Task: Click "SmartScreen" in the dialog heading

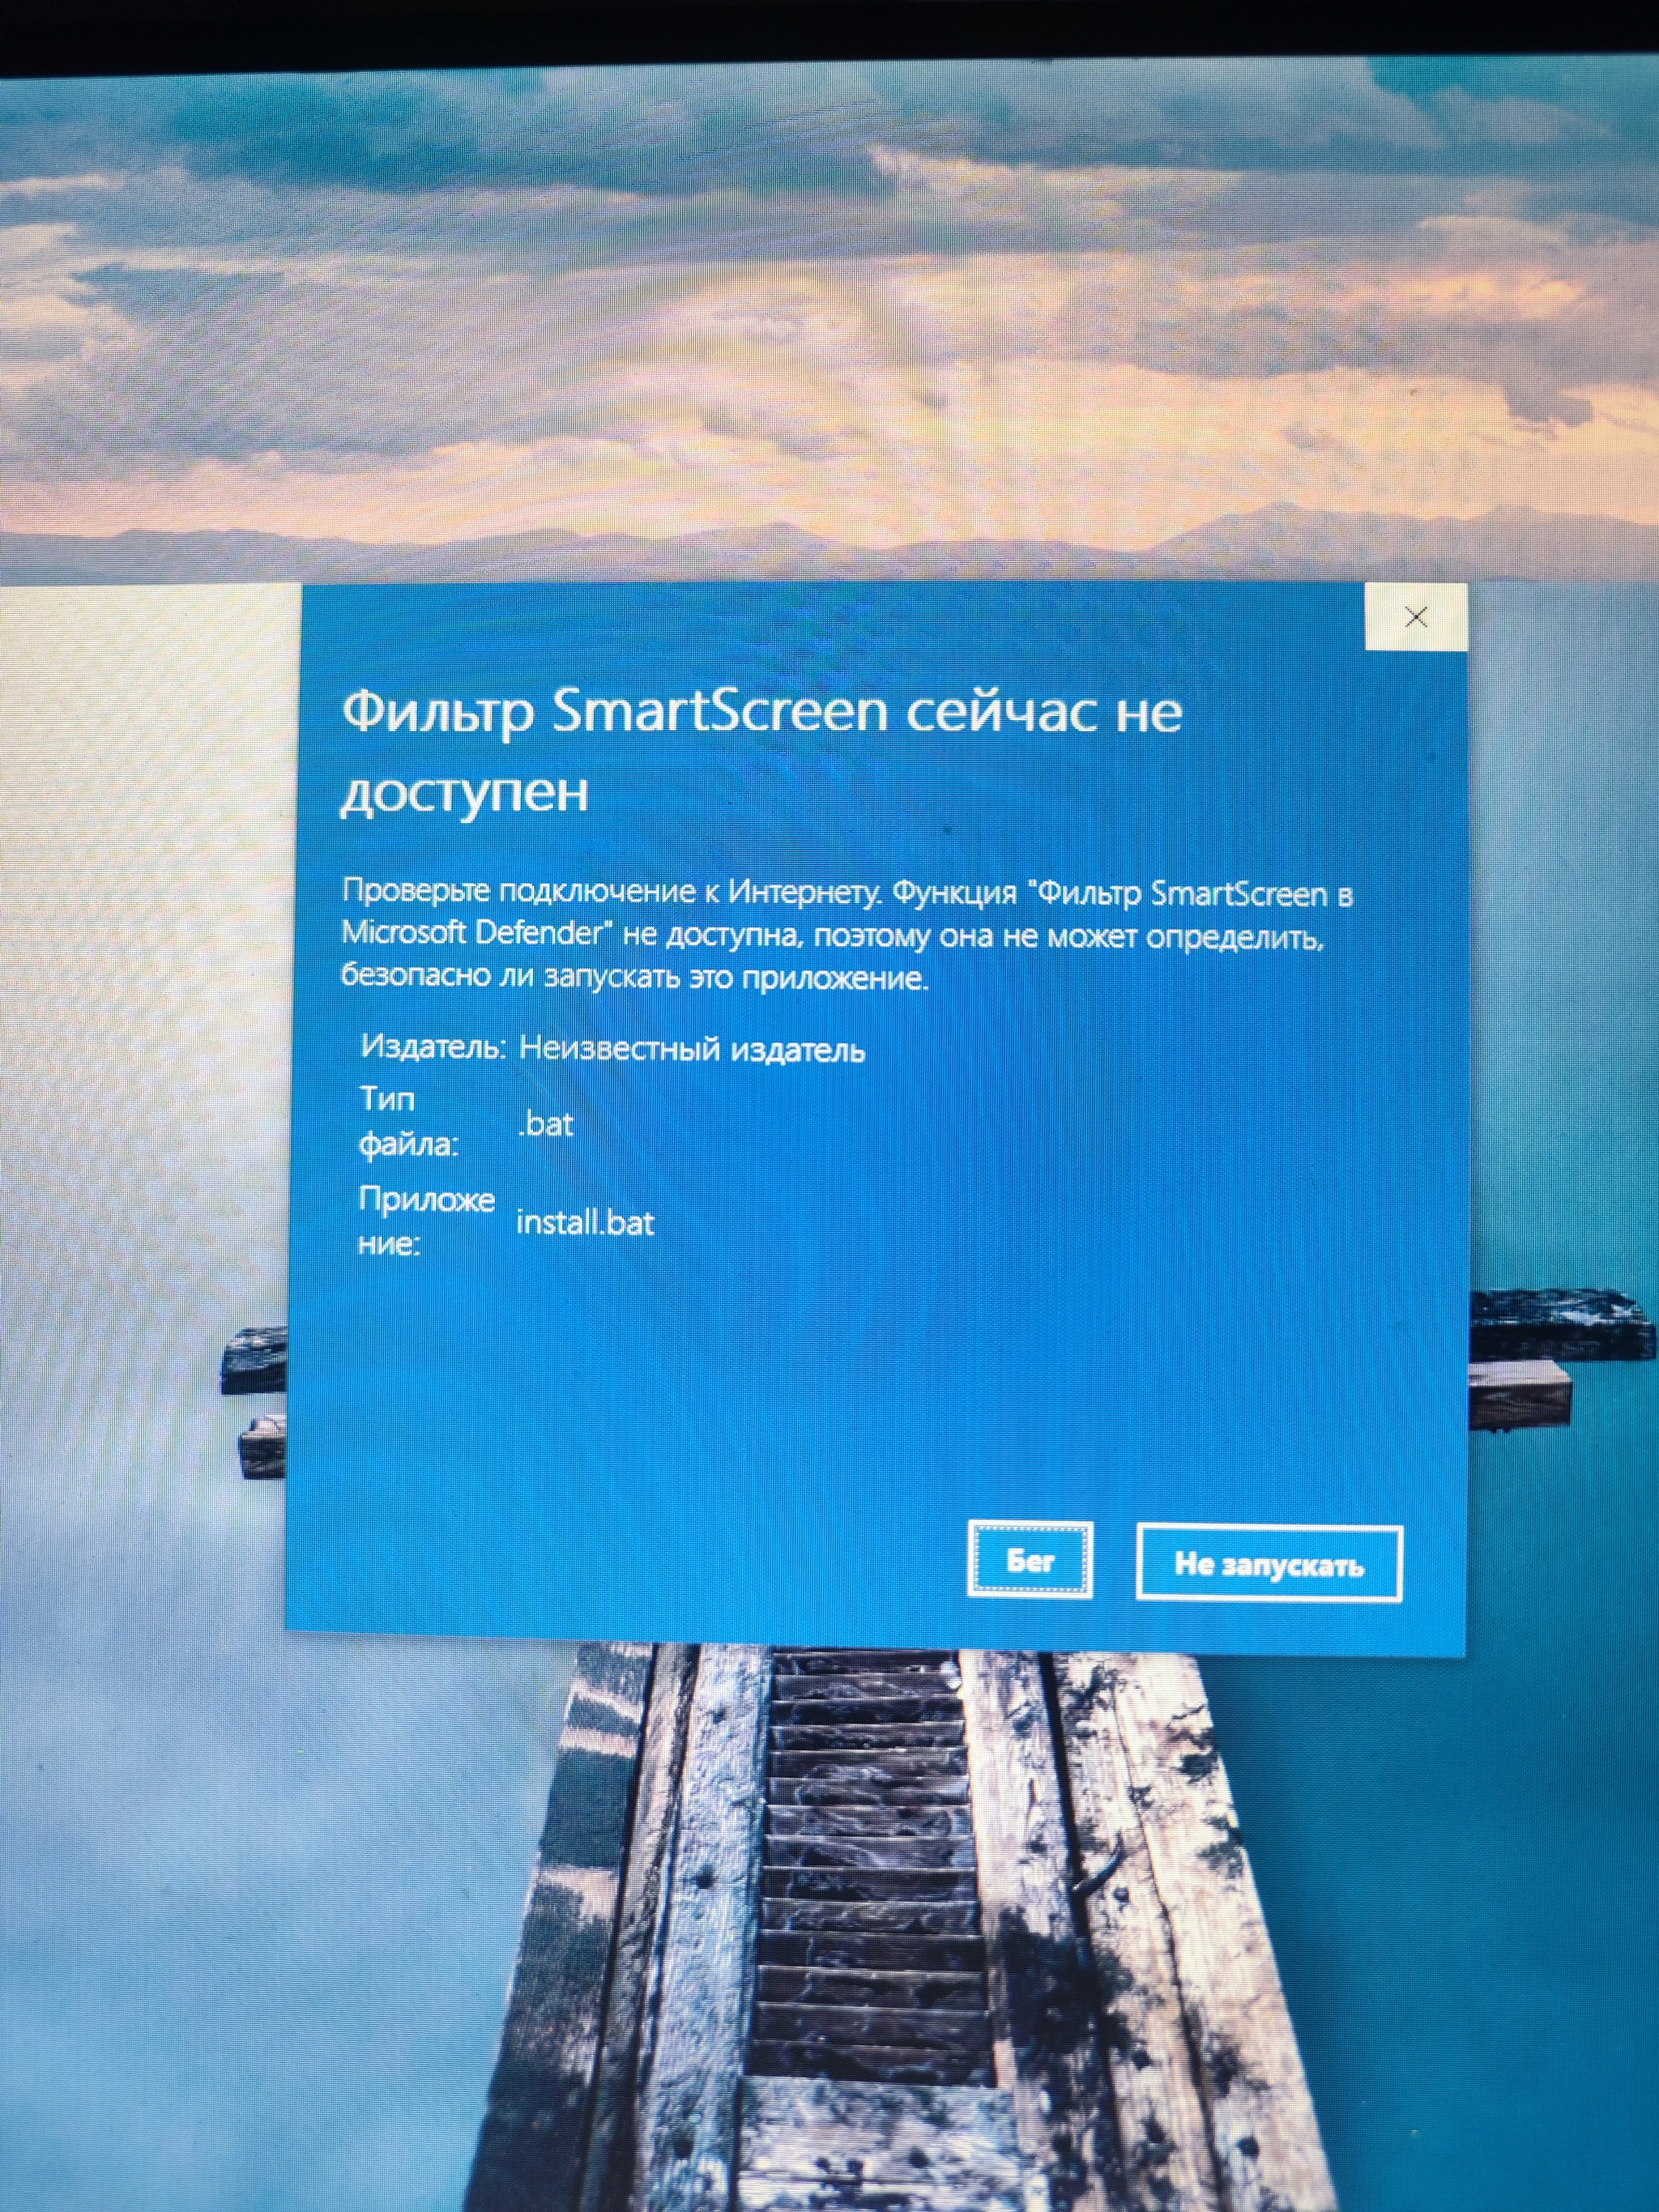Action: (x=719, y=713)
